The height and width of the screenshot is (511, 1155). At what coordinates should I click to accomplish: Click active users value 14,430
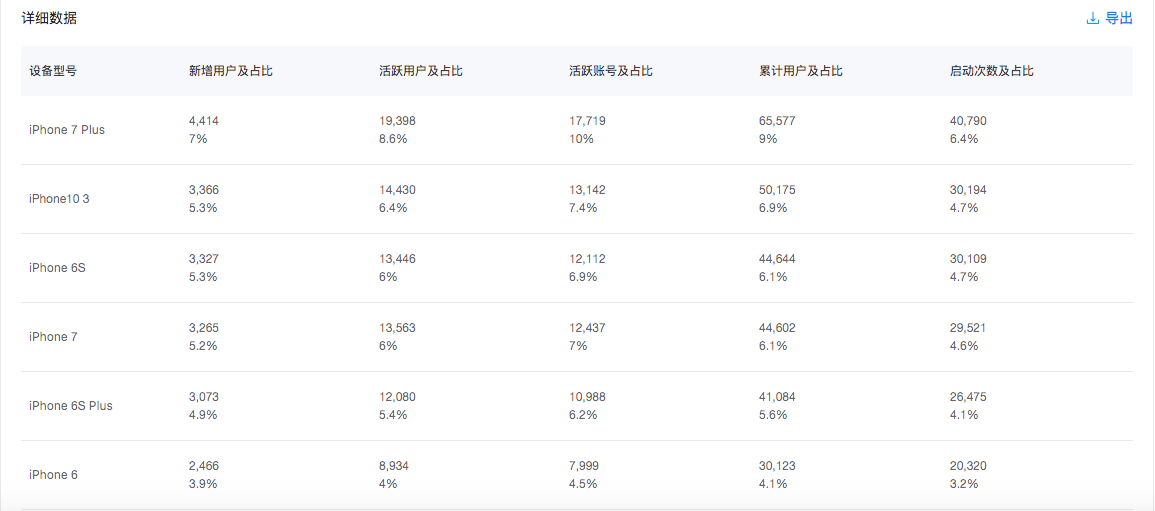tap(397, 190)
